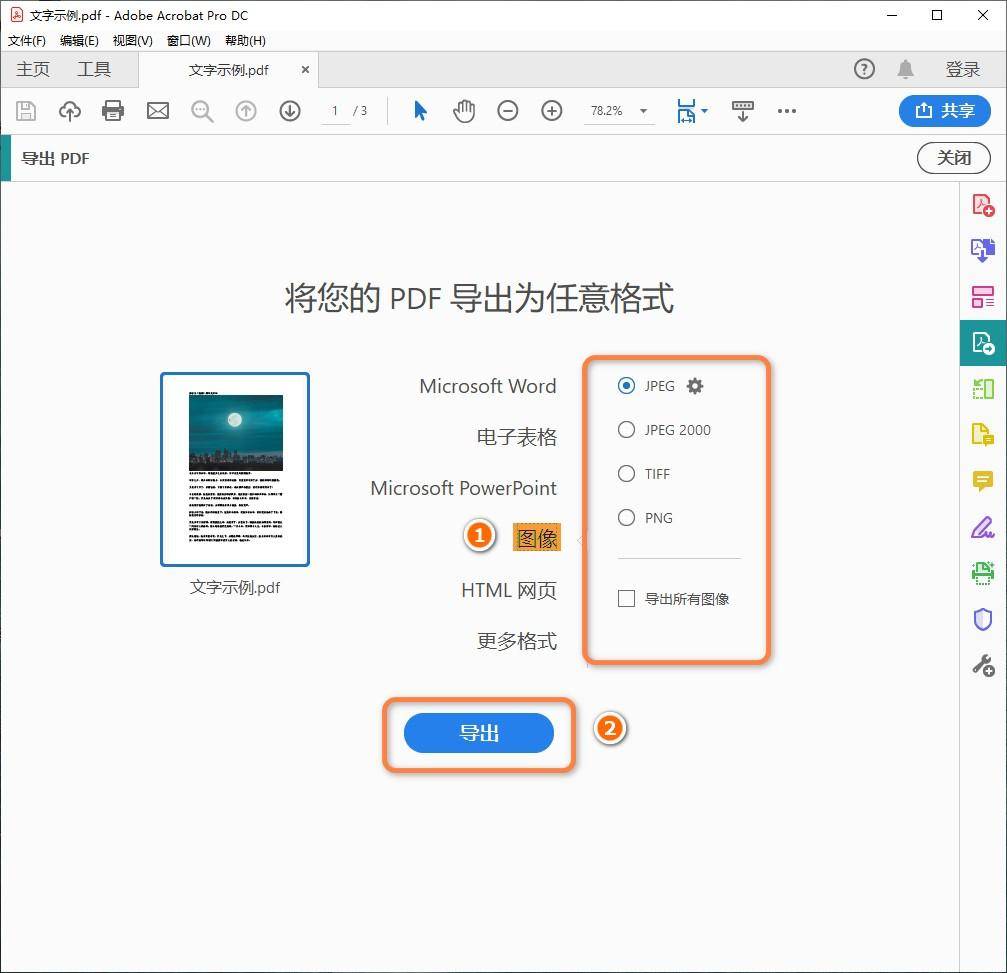Click the PDF page thumbnail preview

coord(235,469)
